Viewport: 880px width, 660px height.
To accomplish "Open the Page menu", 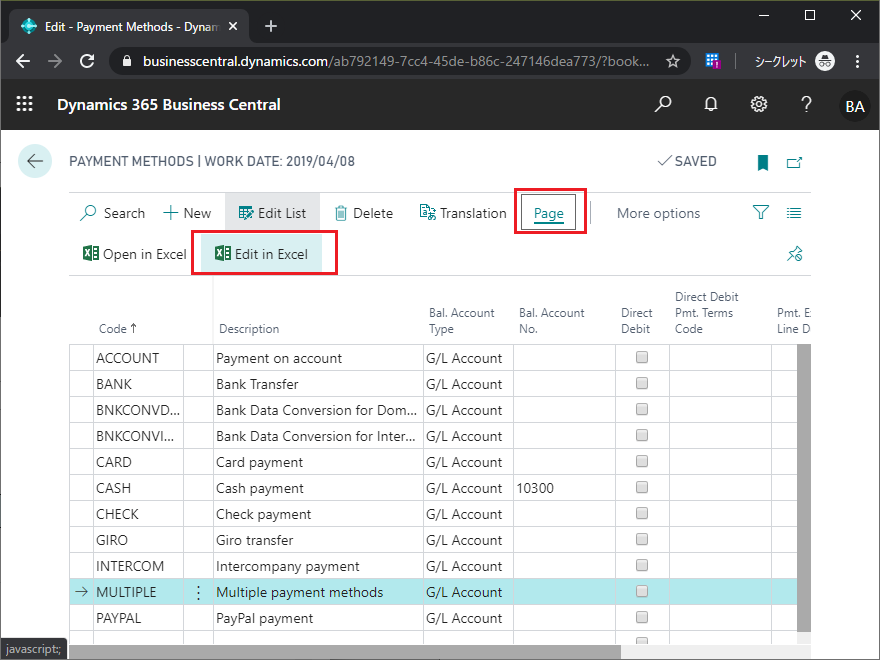I will click(x=548, y=213).
